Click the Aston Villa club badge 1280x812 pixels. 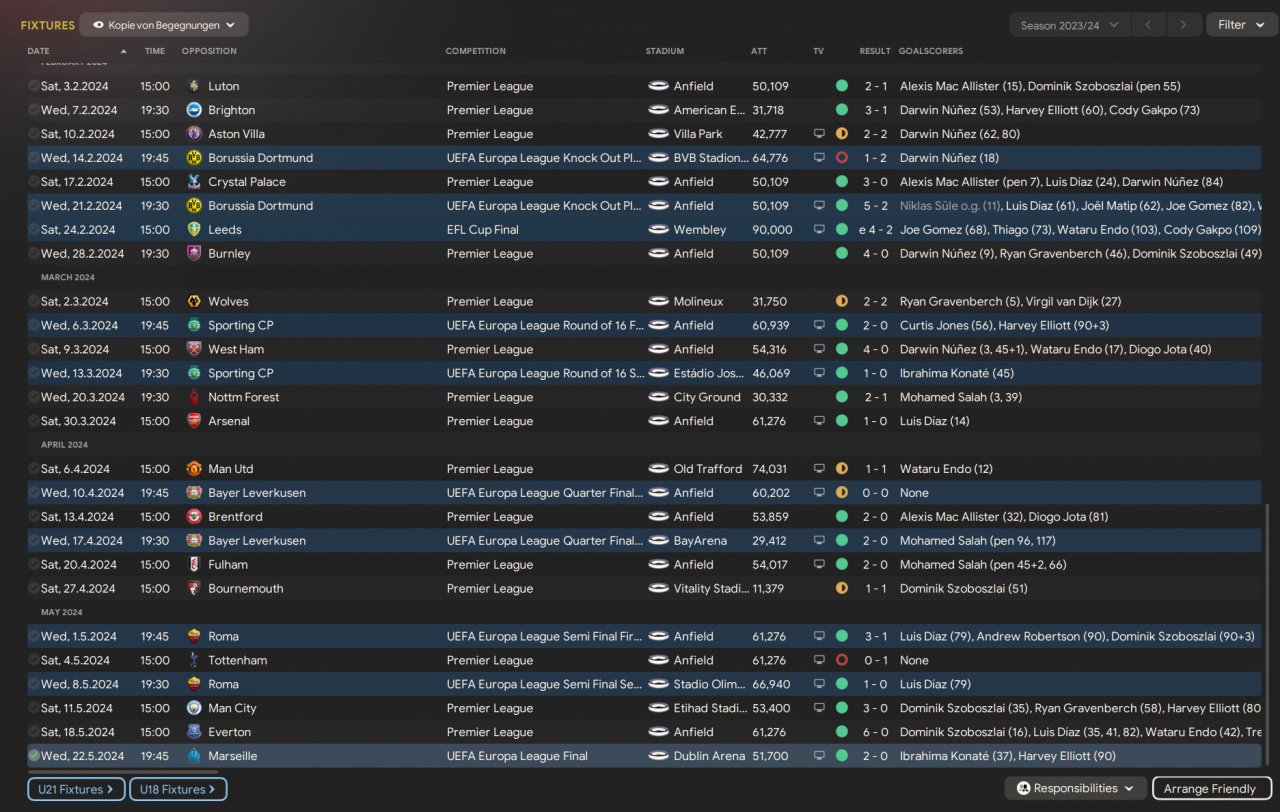194,134
